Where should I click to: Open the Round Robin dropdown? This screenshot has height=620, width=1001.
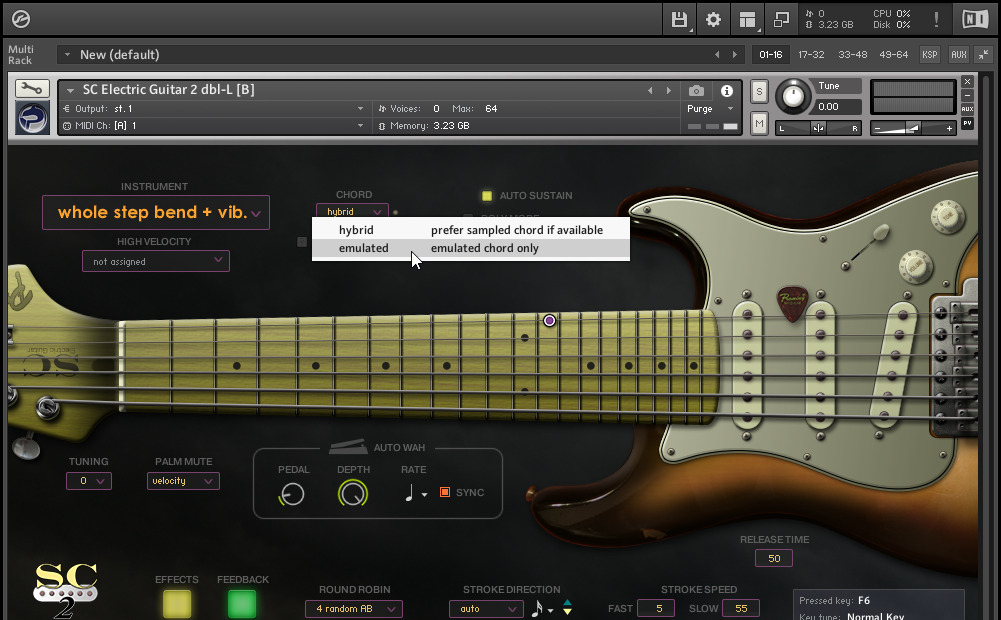[x=354, y=609]
